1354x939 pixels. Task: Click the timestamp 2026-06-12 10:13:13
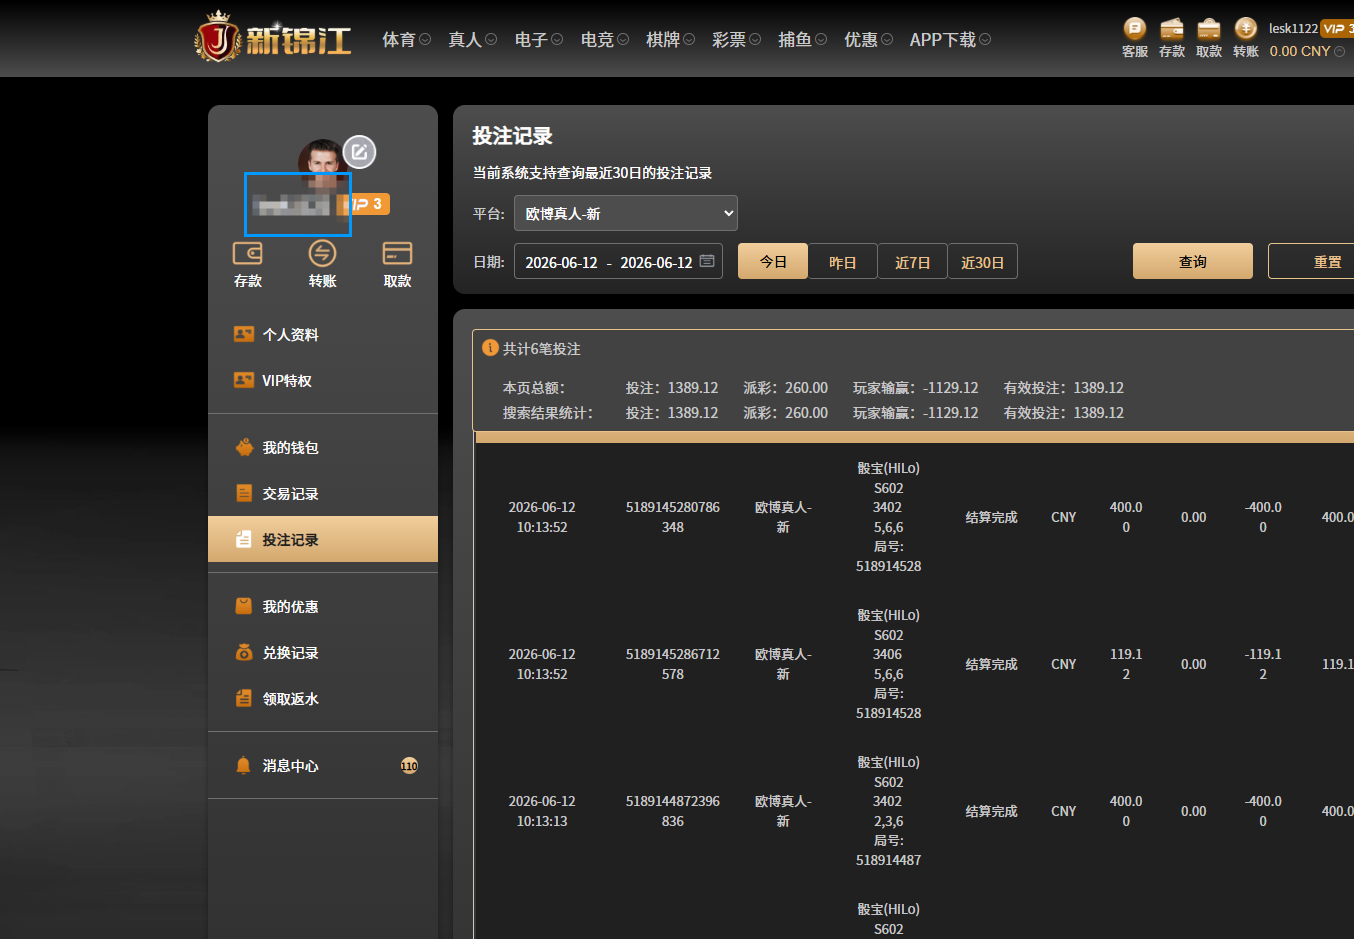[542, 811]
